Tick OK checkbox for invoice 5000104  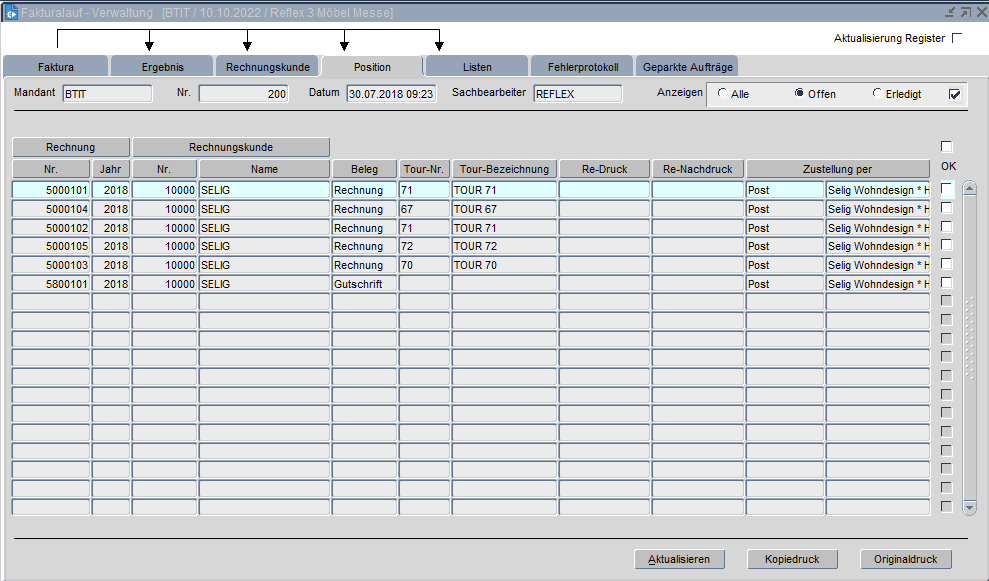pos(947,208)
